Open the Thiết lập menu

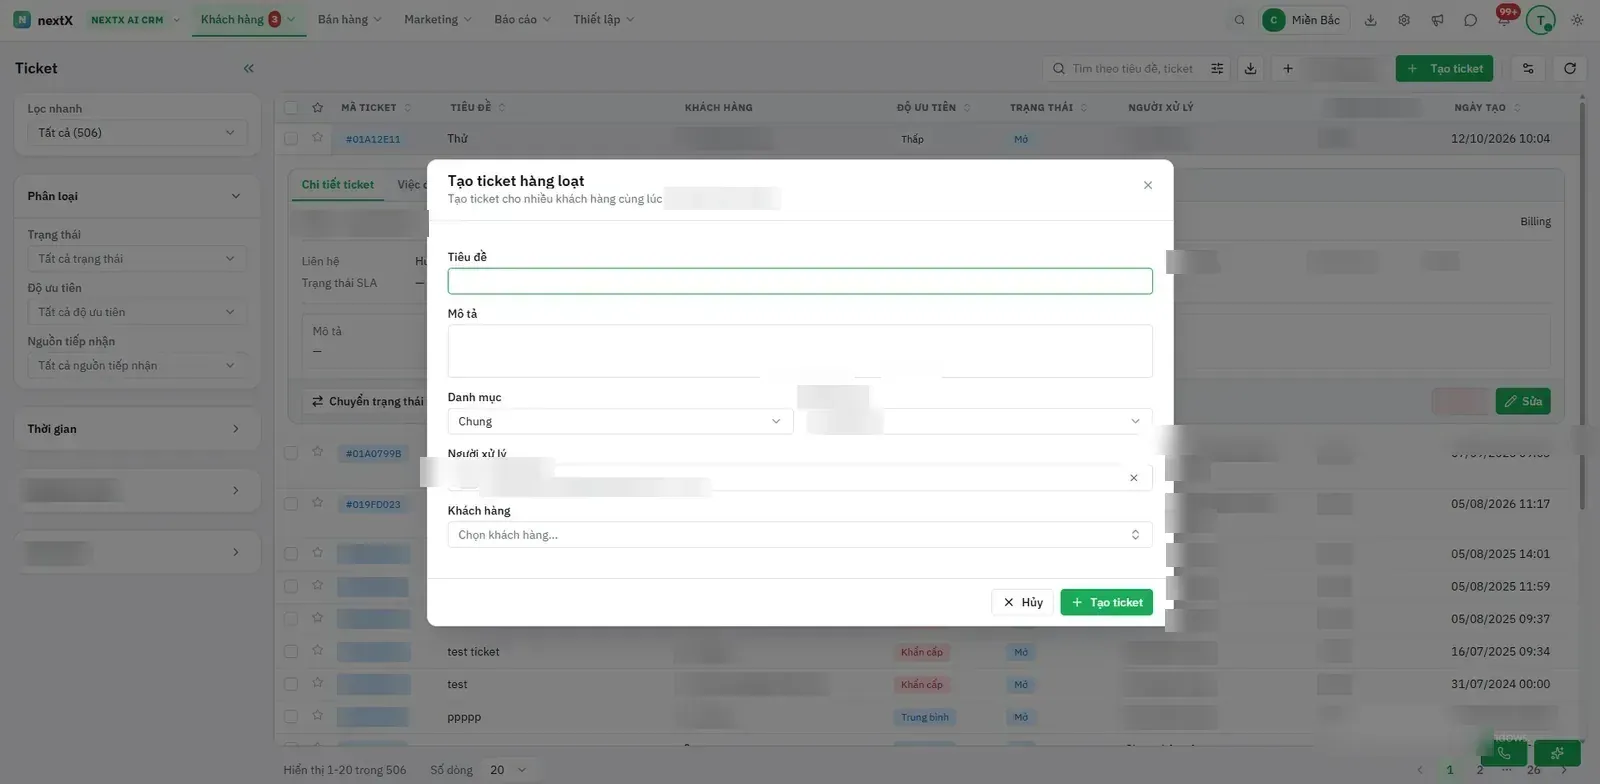tap(603, 19)
